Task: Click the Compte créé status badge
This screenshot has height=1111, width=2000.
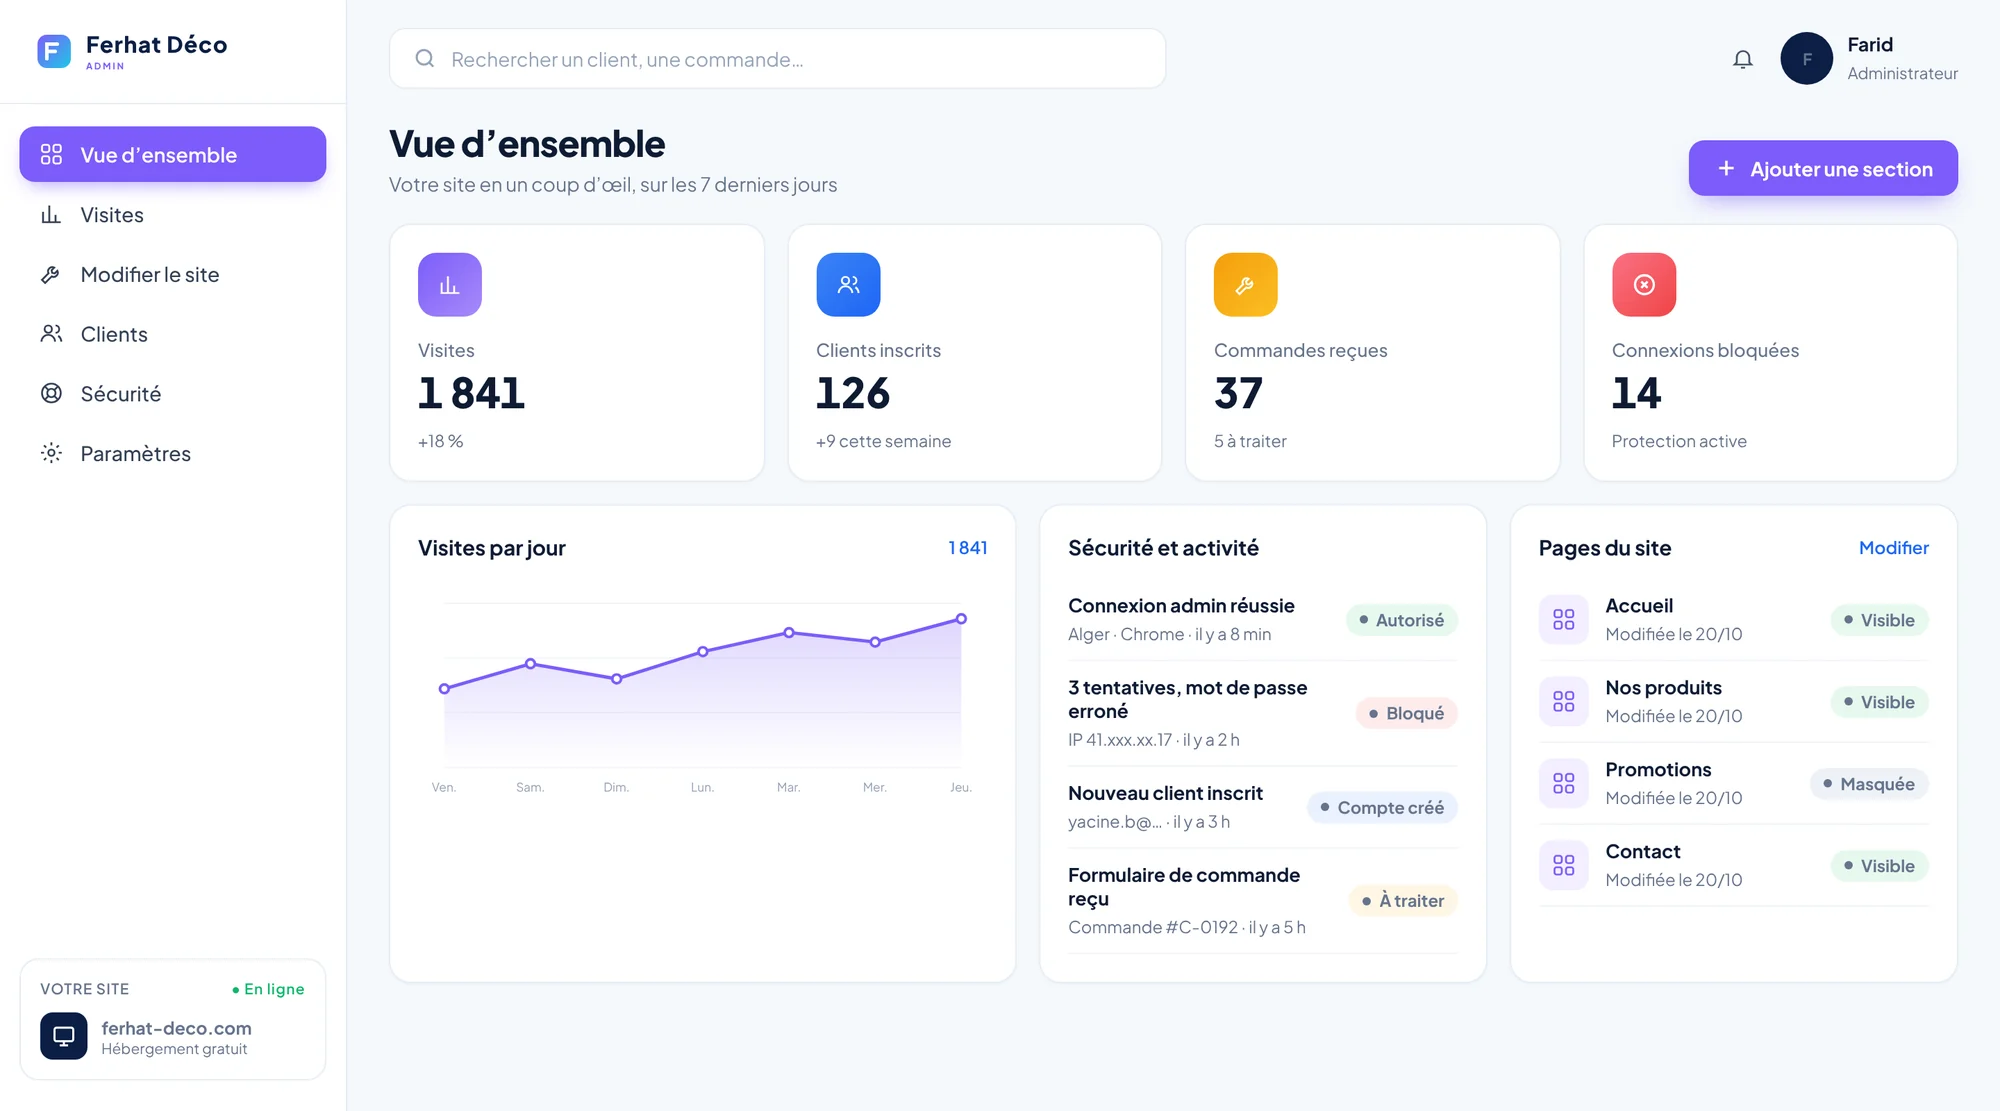Action: [1382, 807]
